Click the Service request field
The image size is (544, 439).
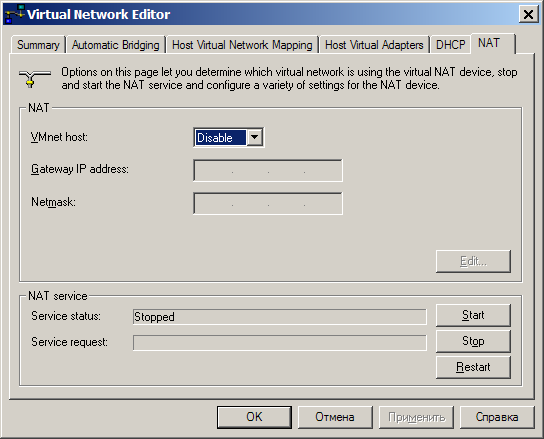pos(280,343)
